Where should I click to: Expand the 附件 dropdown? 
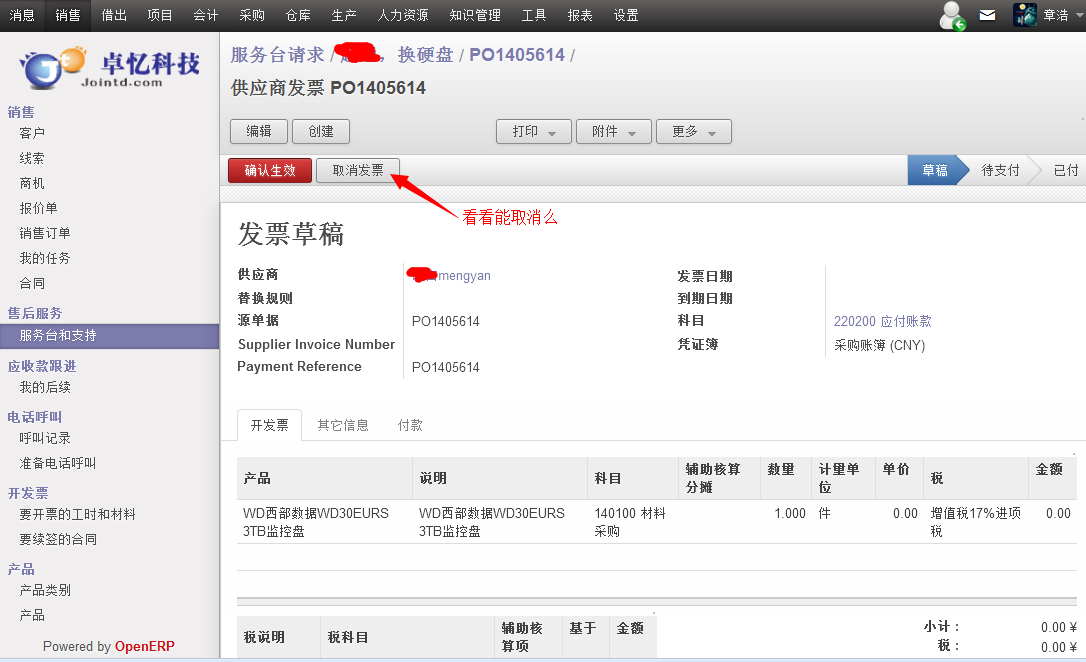pyautogui.click(x=612, y=132)
